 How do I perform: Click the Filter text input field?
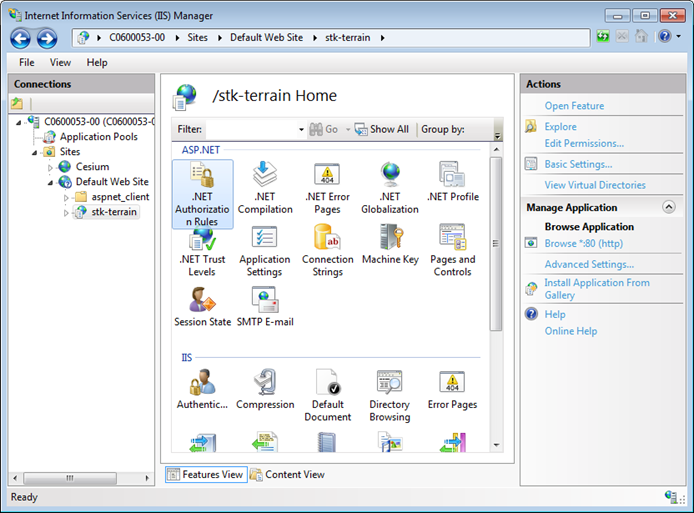(252, 130)
